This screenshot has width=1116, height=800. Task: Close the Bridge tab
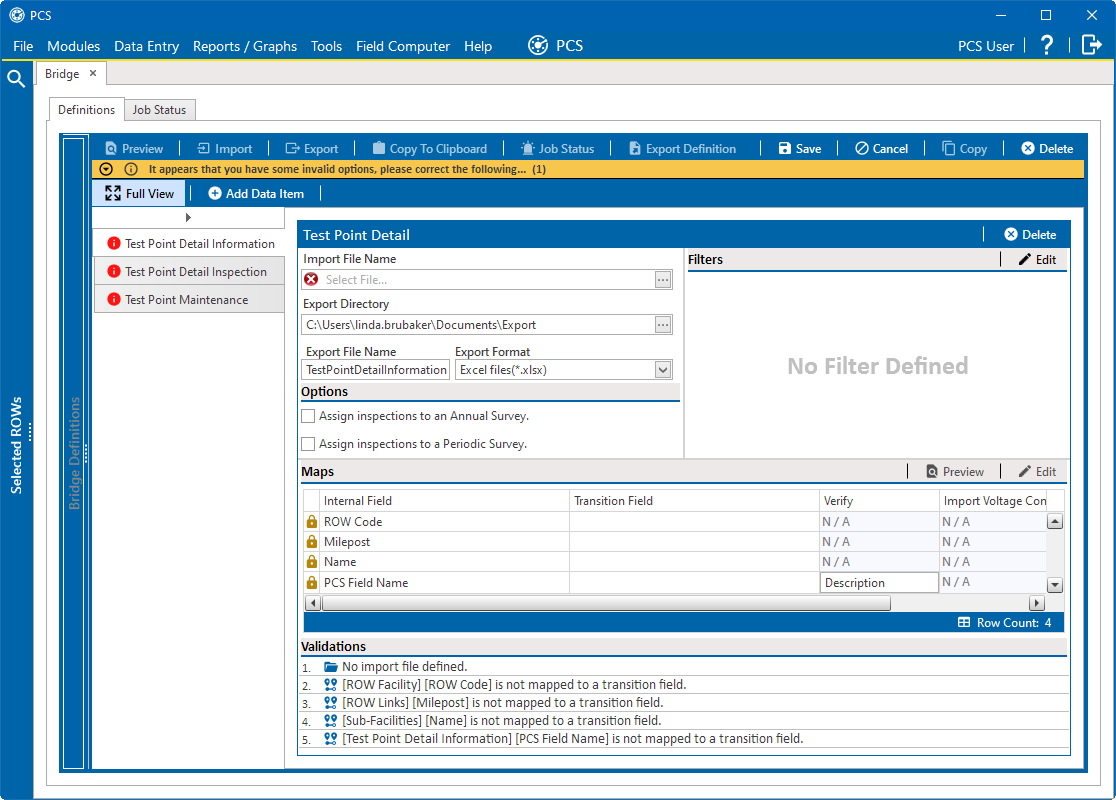[x=93, y=73]
